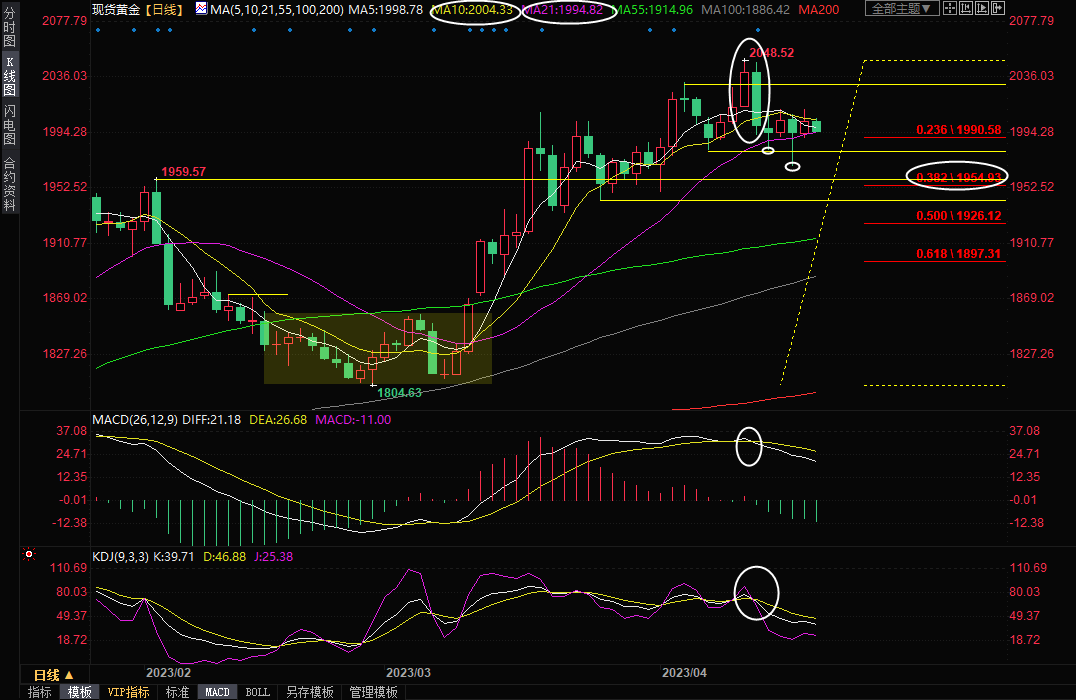The image size is (1076, 700).
Task: Click the 另存模板 button
Action: pos(309,692)
